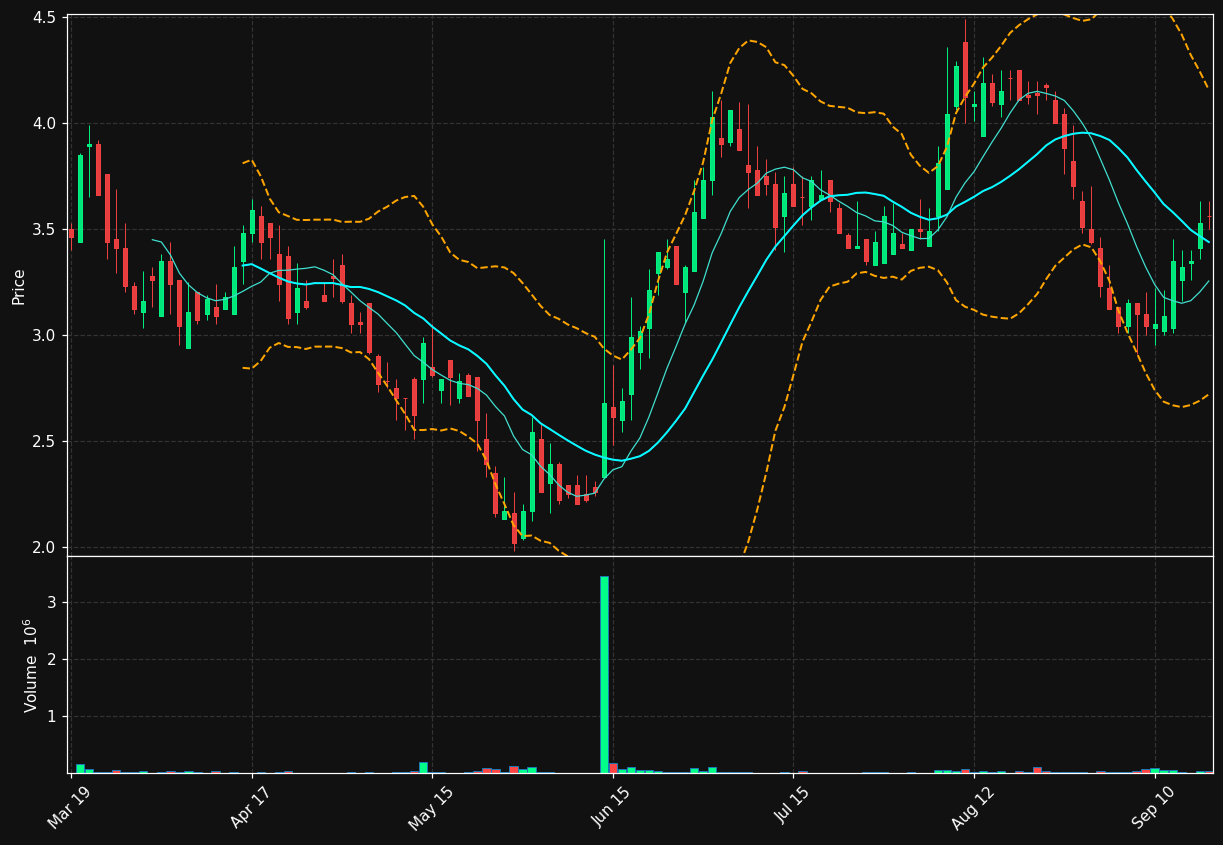The image size is (1223, 845).
Task: Click the 'Apr 17' date label
Action: [x=250, y=806]
